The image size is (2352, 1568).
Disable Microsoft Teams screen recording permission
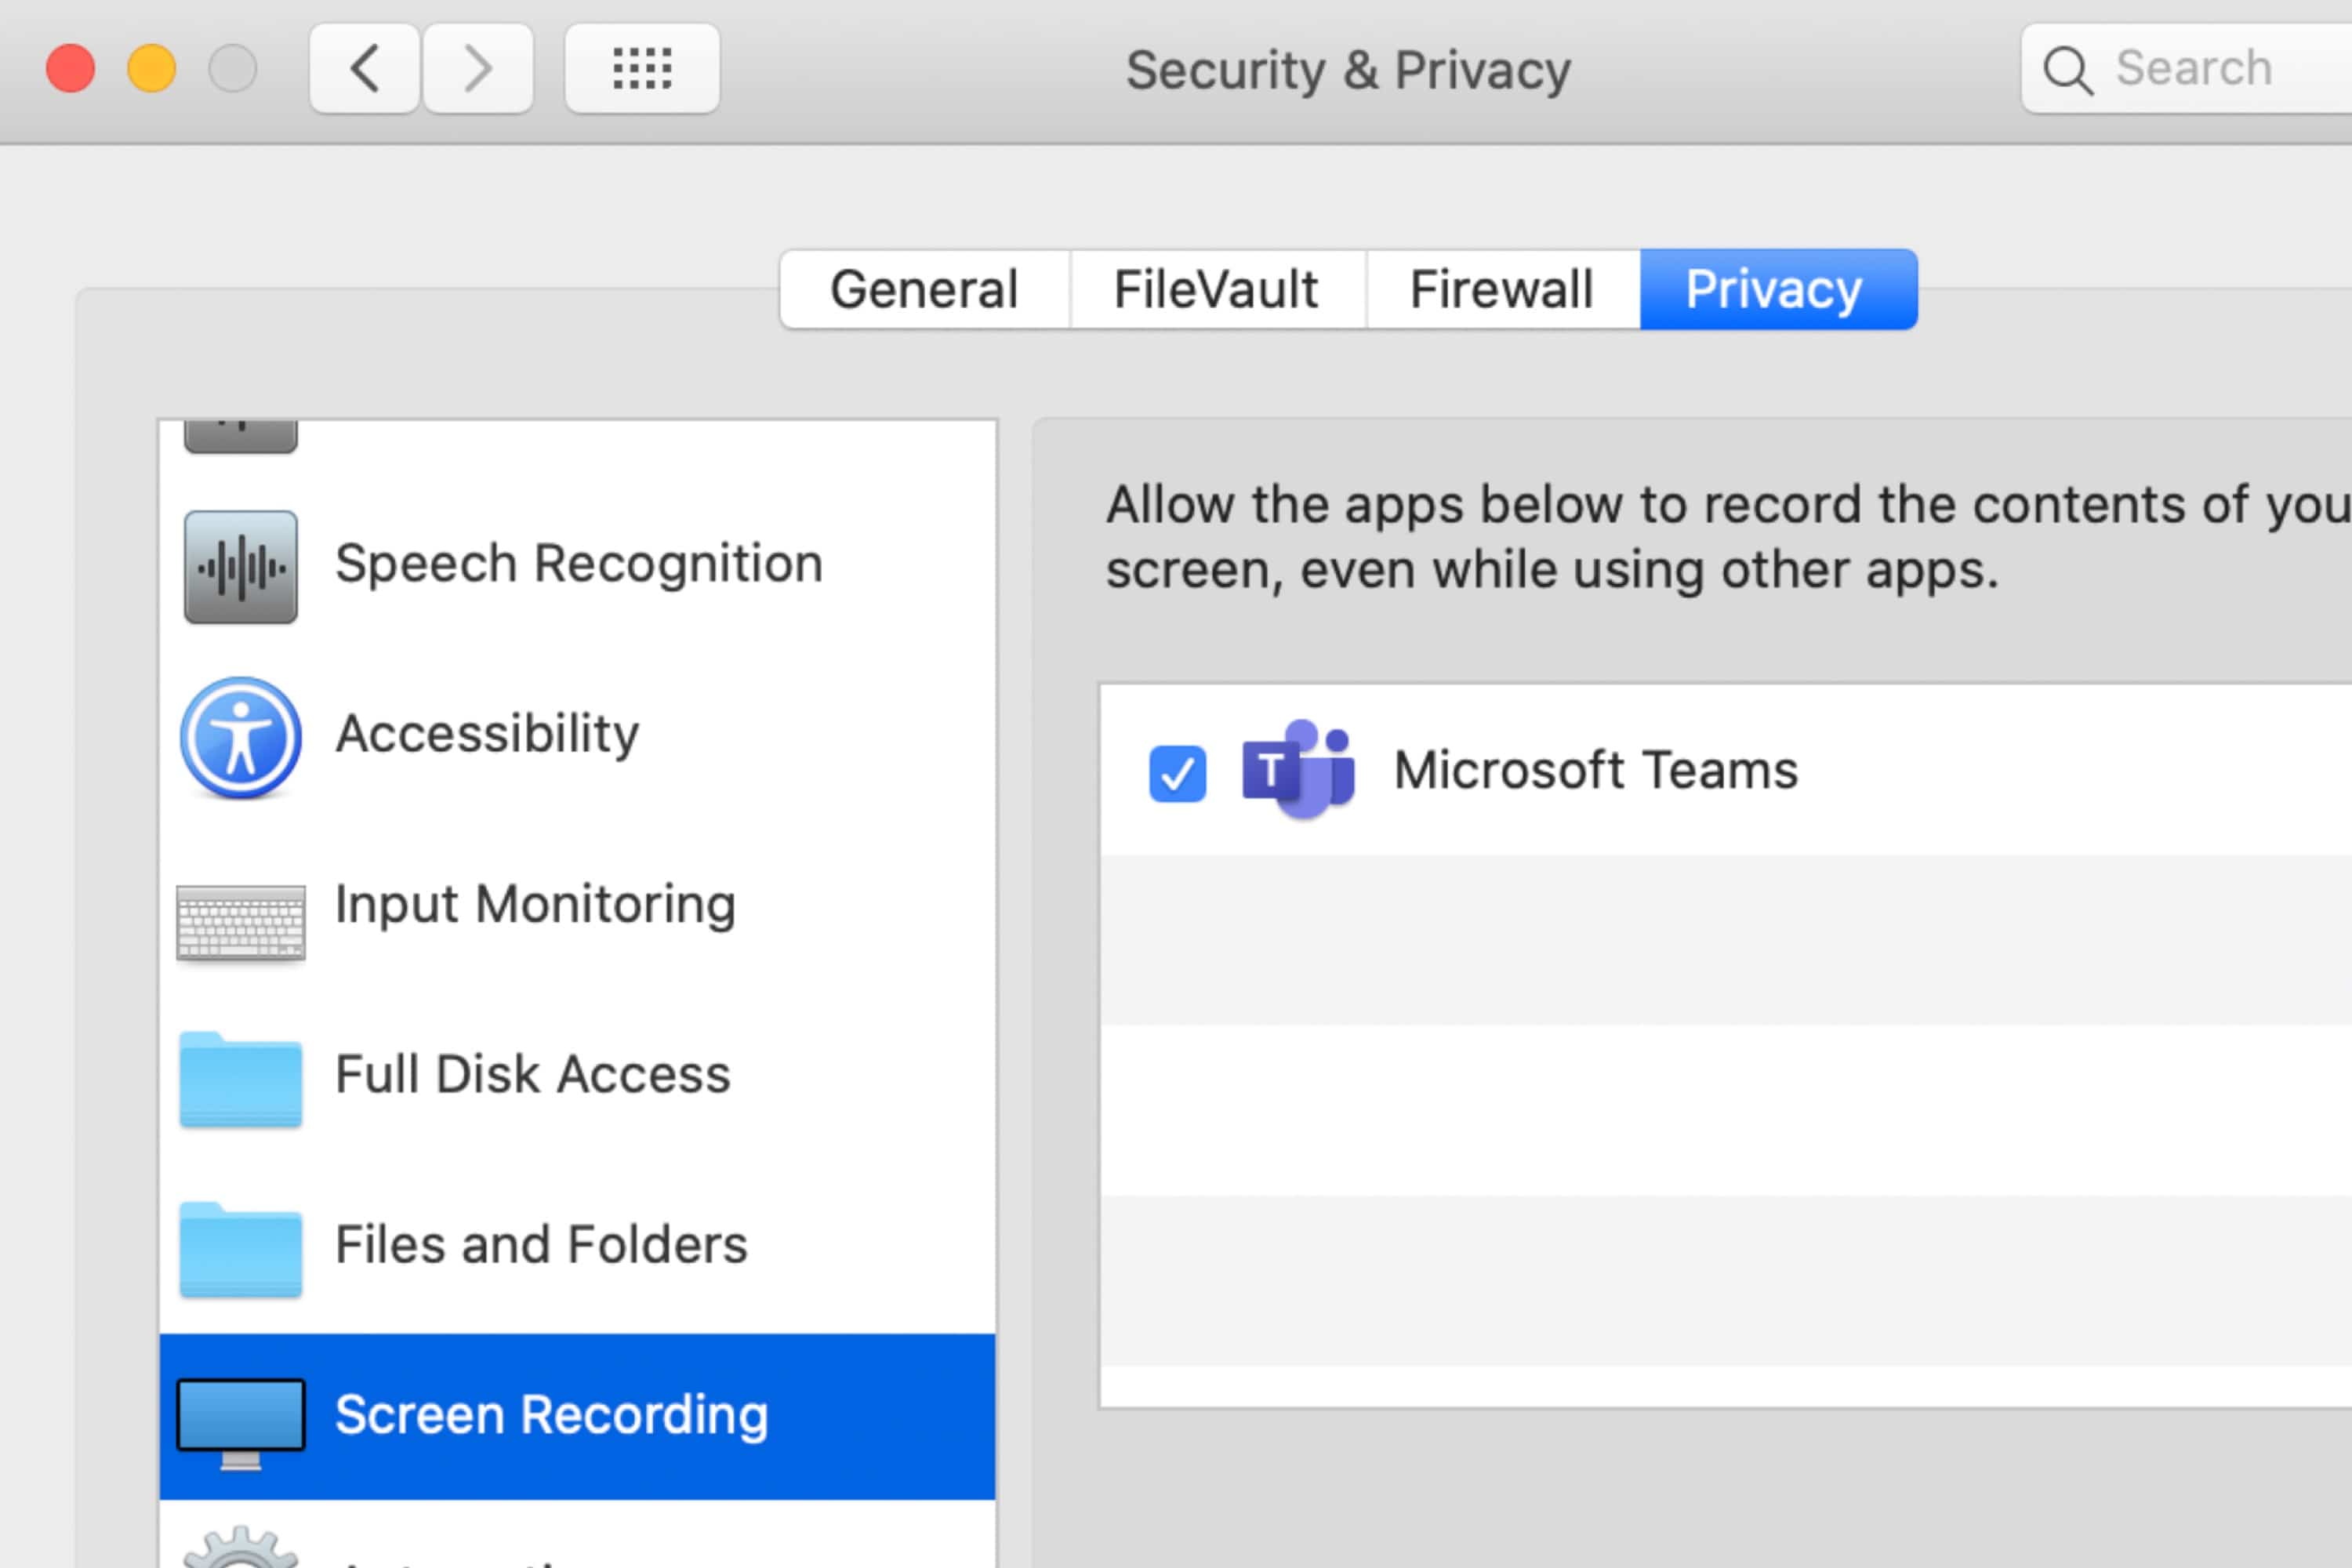[x=1174, y=771]
